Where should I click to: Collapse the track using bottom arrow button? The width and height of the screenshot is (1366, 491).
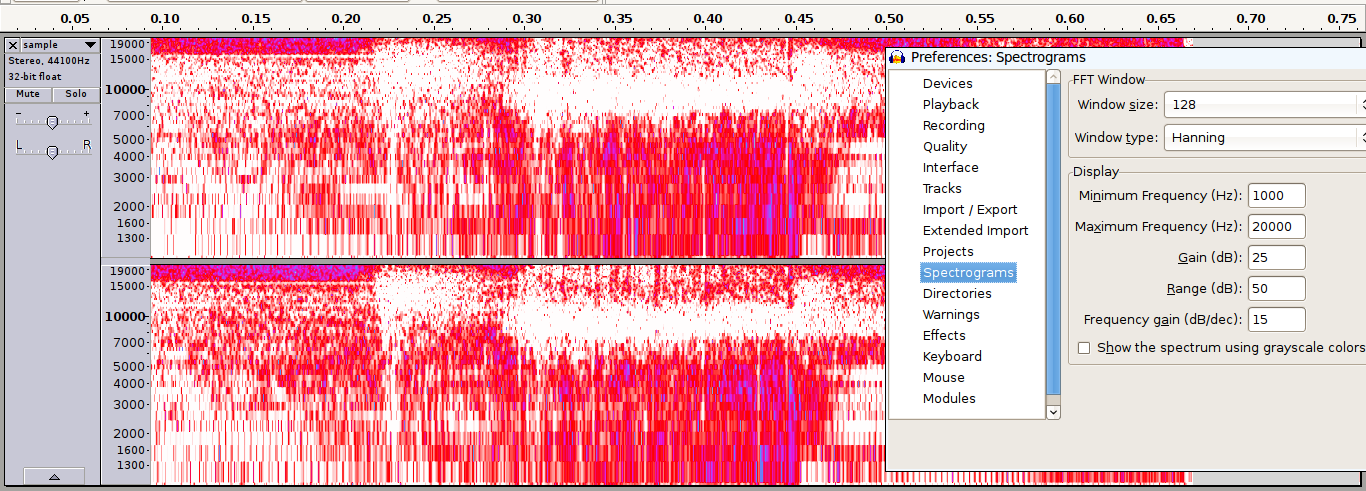(53, 476)
